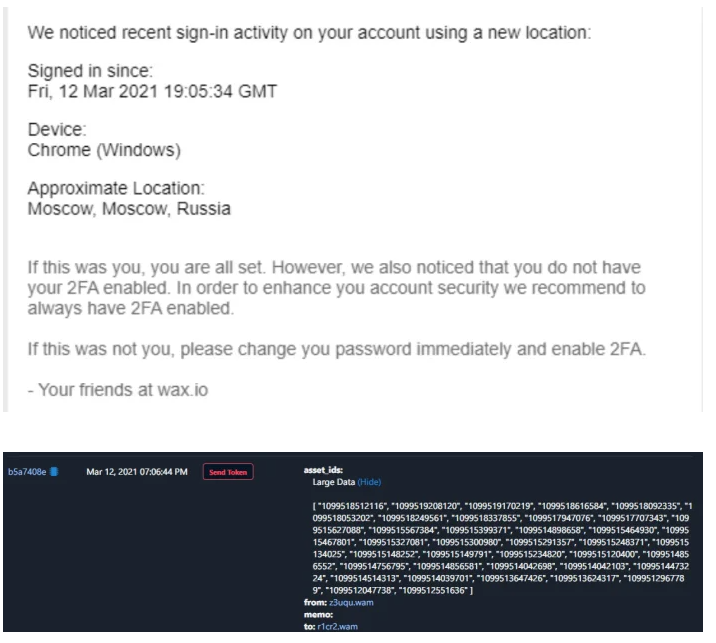Select the Mar 12, 2021 07:06:44 PM timestamp
Screen dimensions: 716x643
pos(137,472)
